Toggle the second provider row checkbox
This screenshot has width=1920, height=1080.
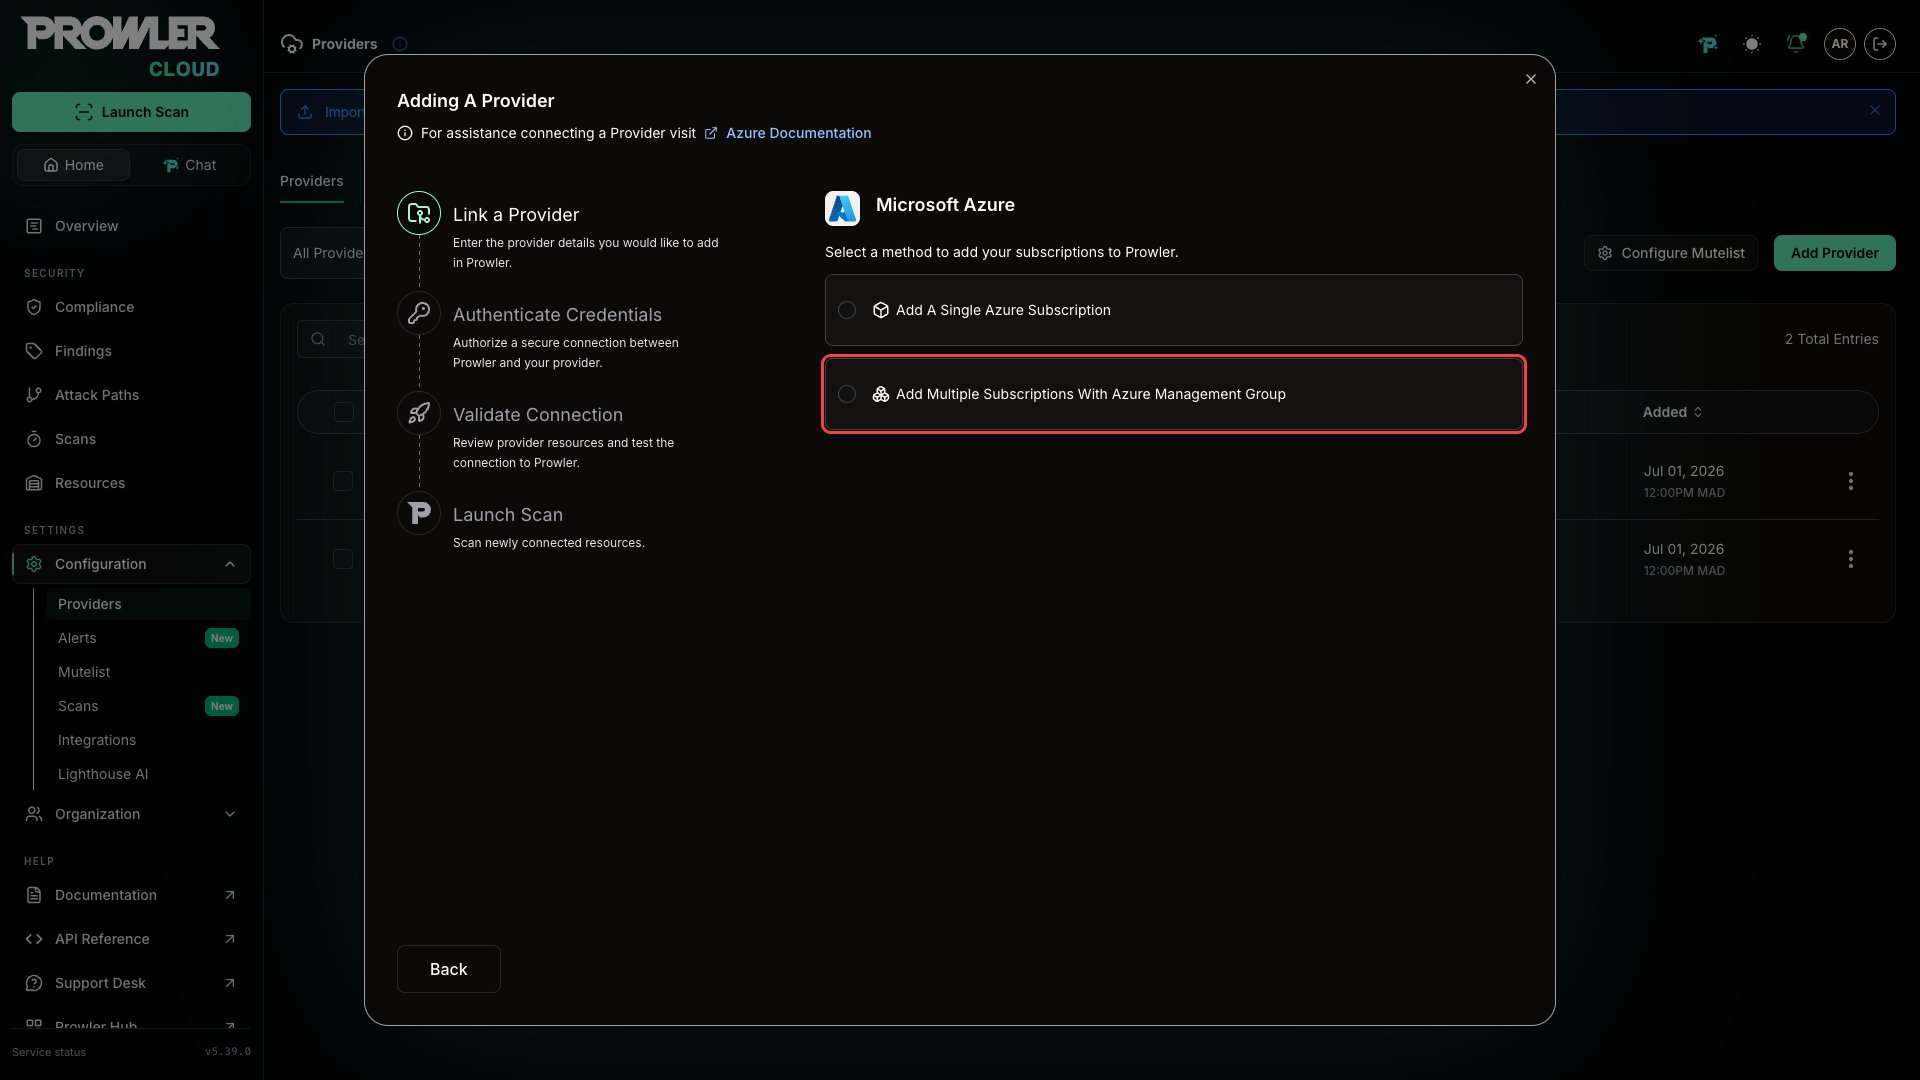343,559
